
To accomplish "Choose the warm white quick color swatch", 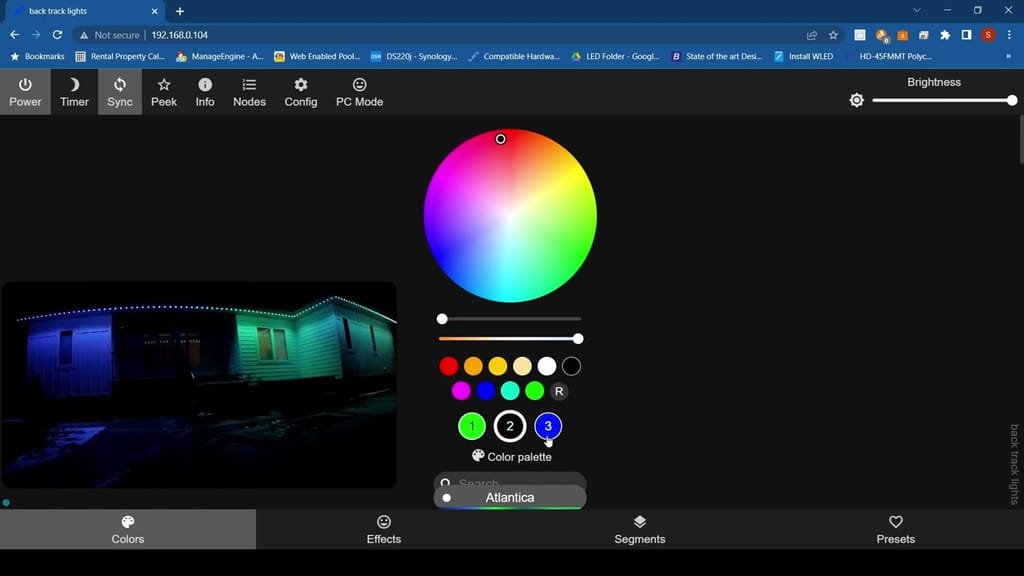I will (x=522, y=366).
